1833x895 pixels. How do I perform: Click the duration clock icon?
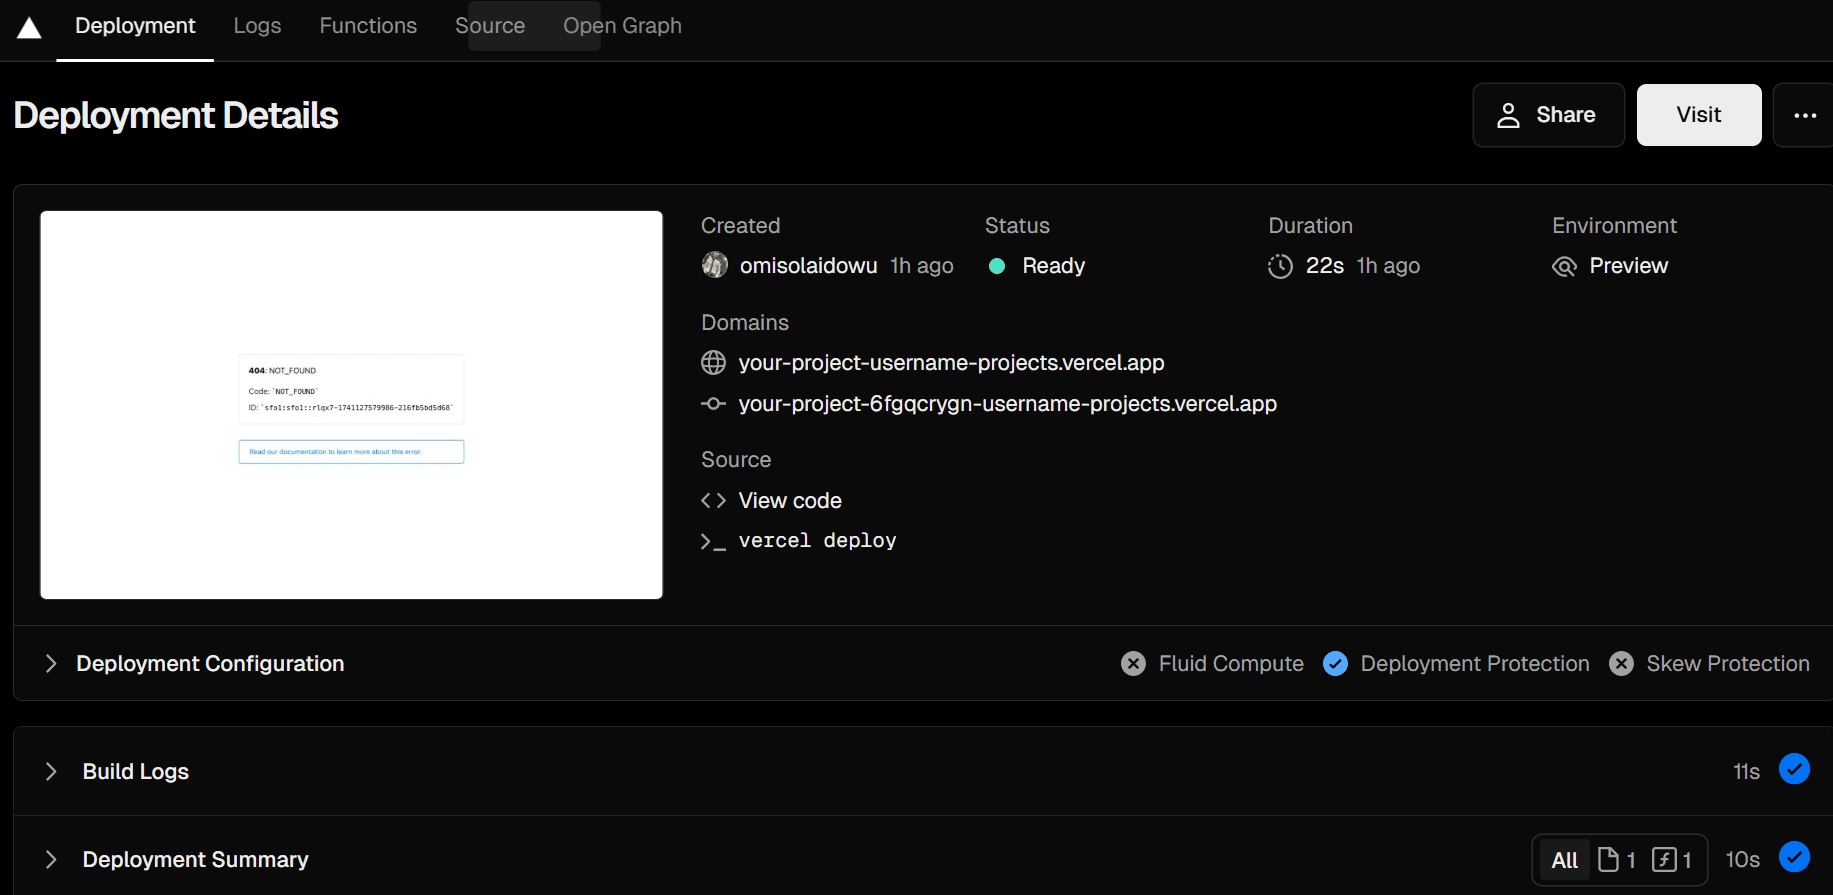[x=1280, y=266]
